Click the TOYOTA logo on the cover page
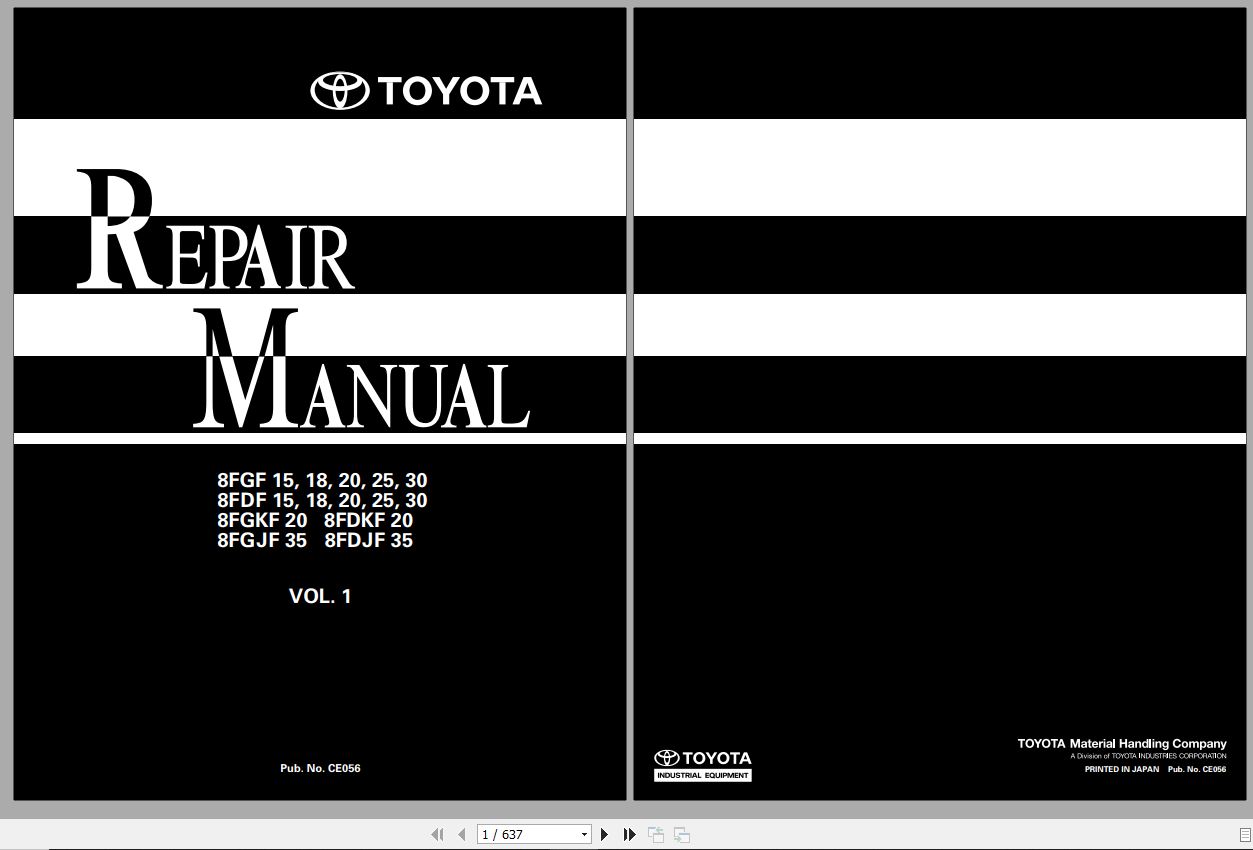Viewport: 1253px width, 850px height. [426, 91]
